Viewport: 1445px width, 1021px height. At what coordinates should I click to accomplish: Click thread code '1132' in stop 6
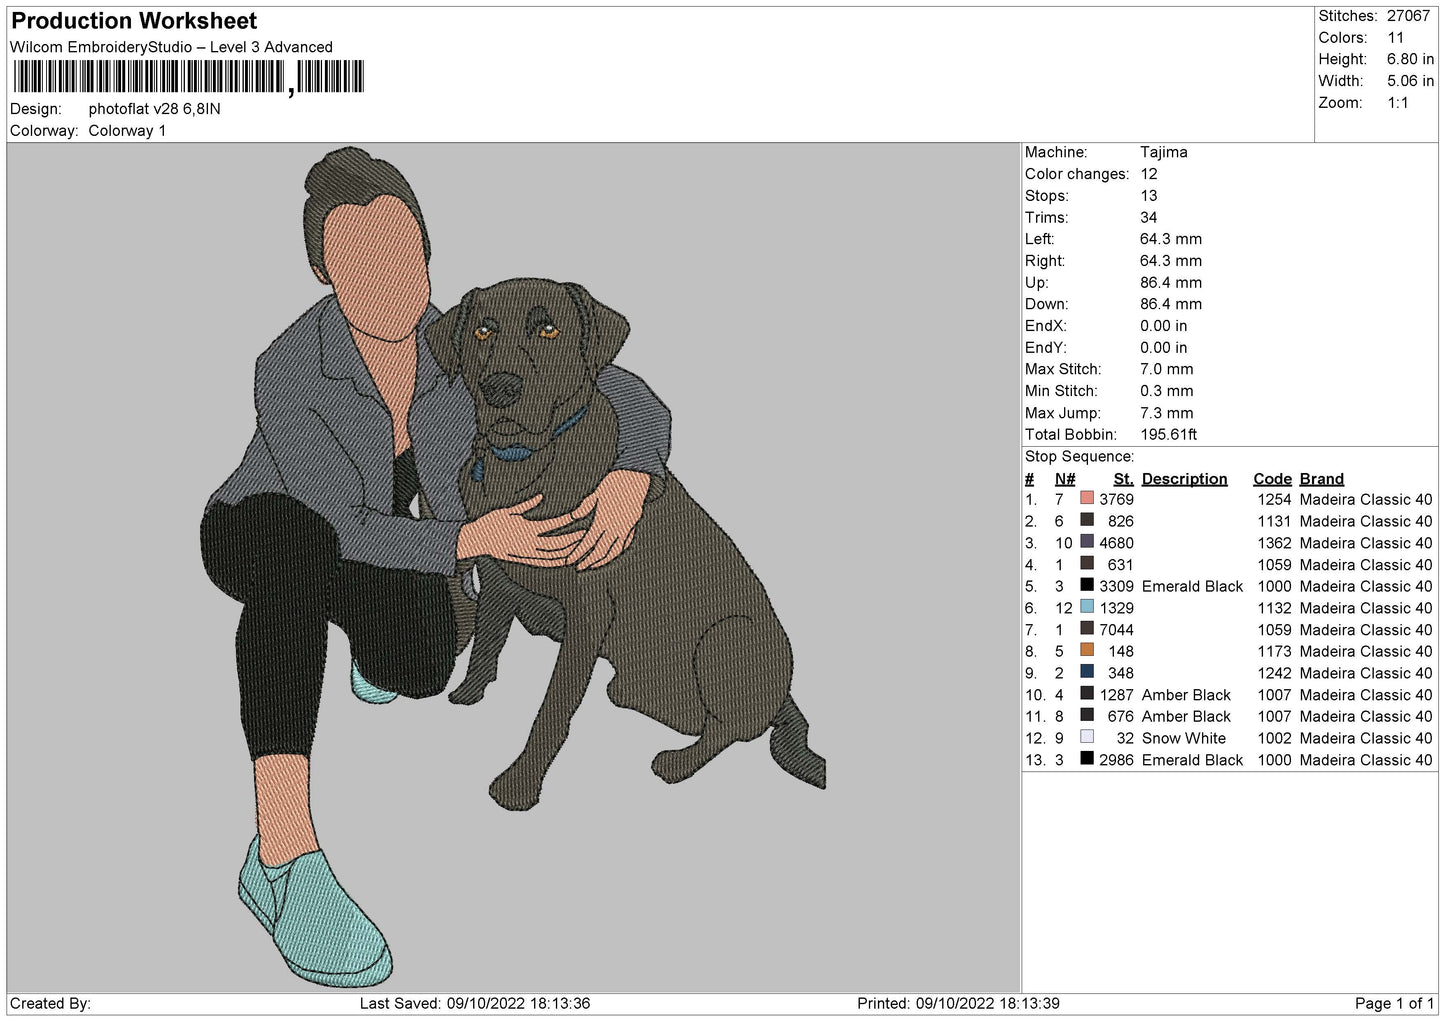(1275, 608)
